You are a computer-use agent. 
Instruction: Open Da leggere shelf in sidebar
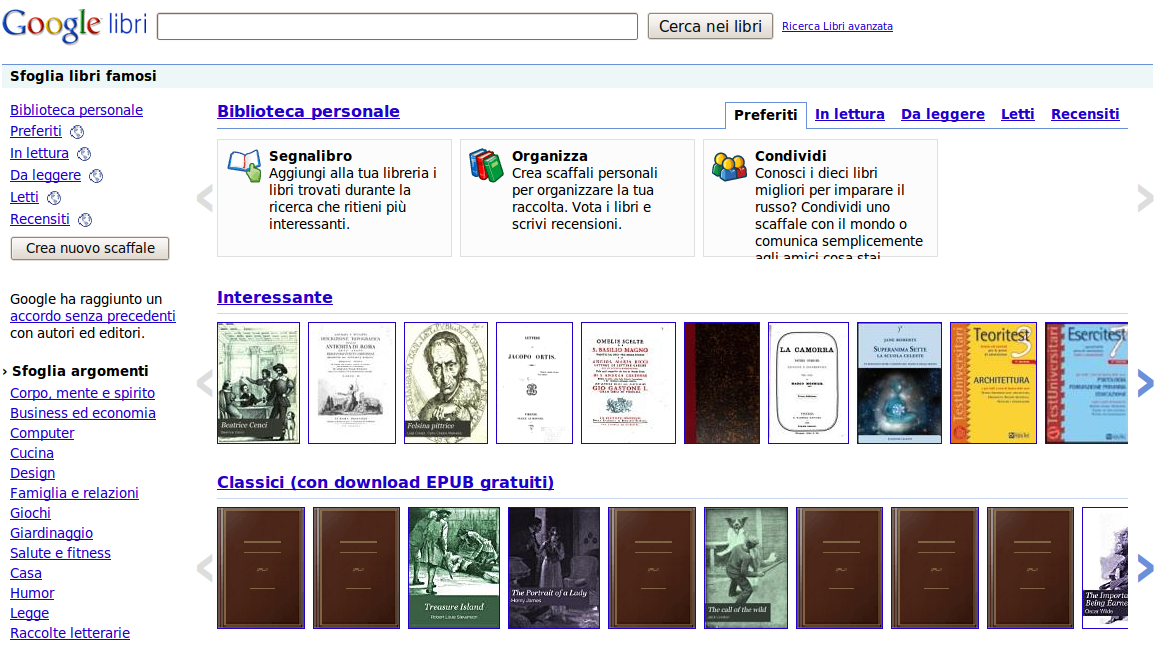click(x=46, y=176)
